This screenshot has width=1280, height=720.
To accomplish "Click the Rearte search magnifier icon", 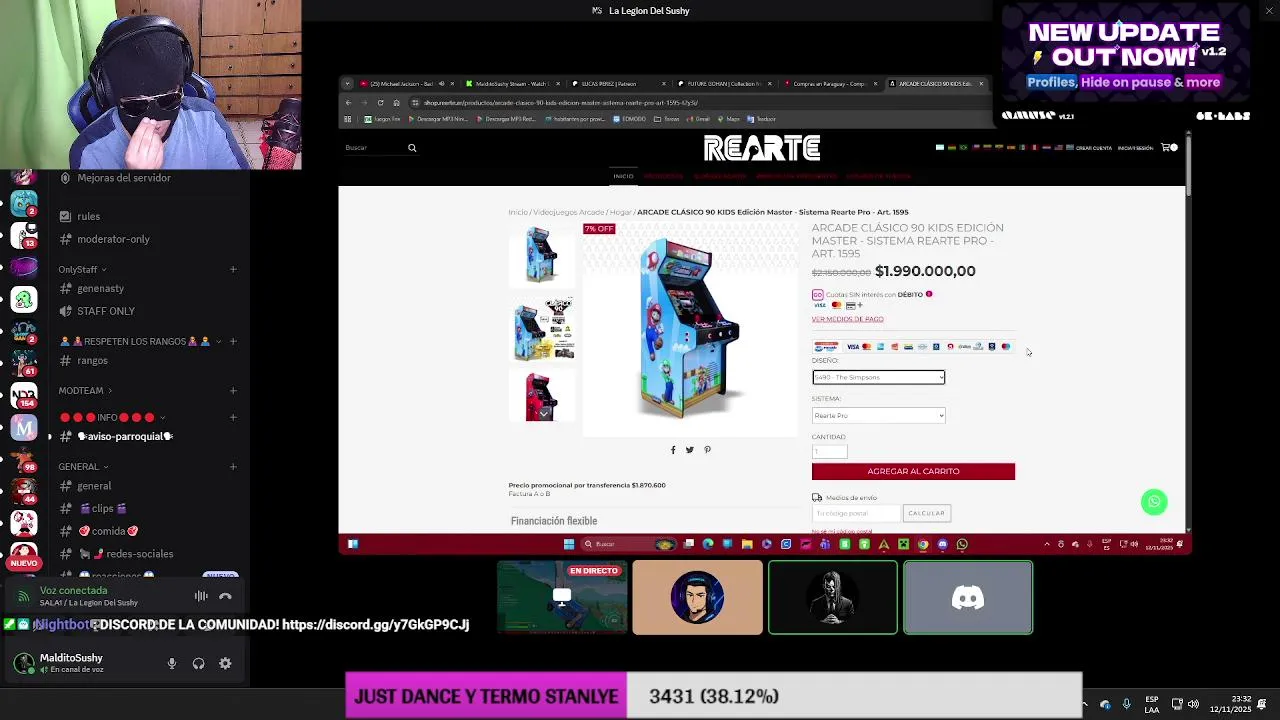I will pos(411,148).
